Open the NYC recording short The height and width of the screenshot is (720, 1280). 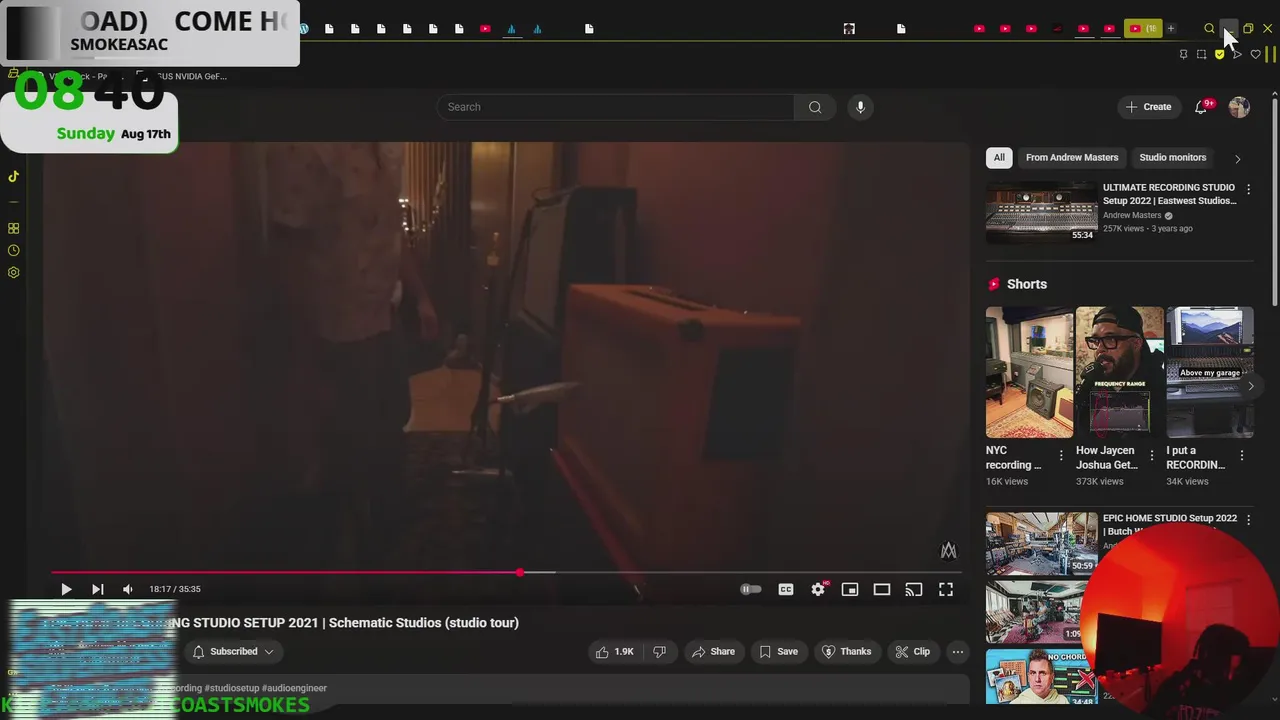point(1029,372)
